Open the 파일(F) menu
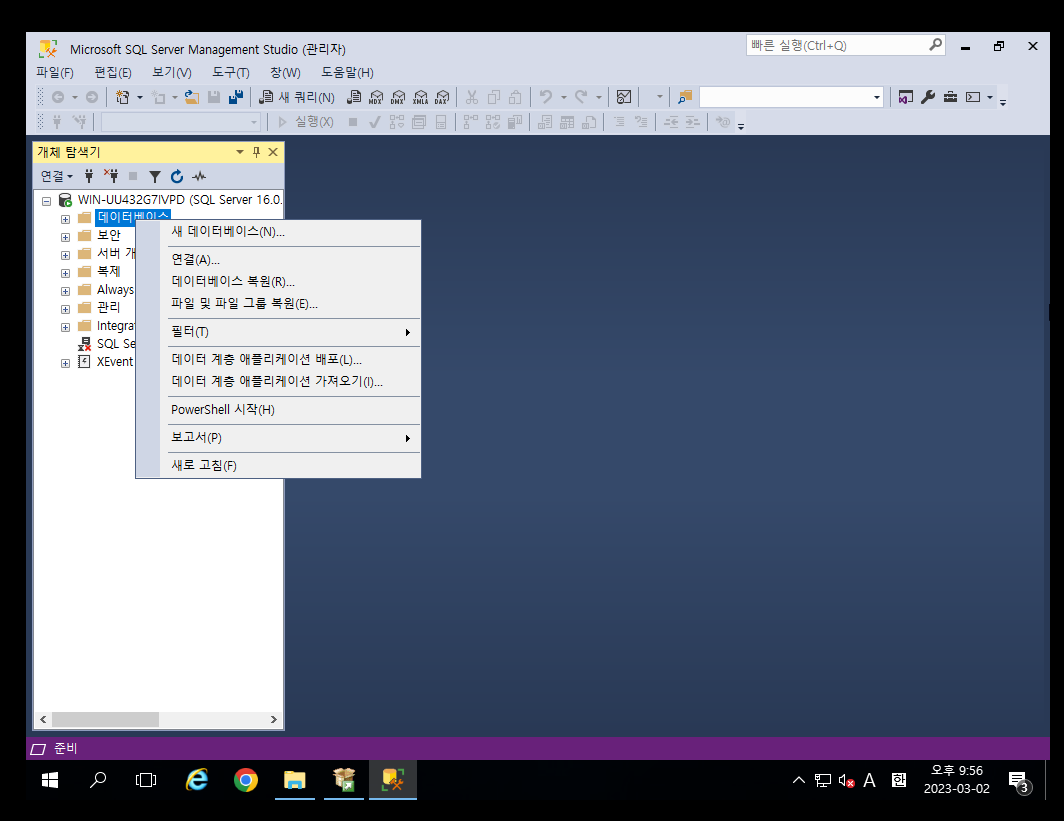1064x821 pixels. click(55, 72)
